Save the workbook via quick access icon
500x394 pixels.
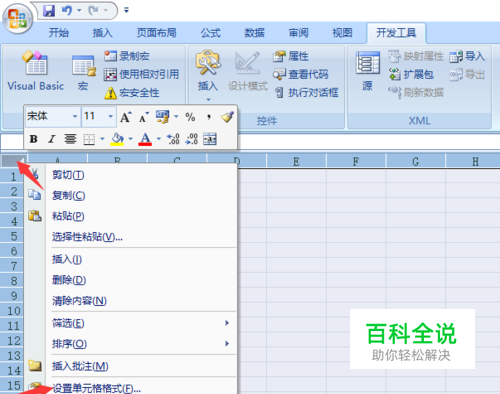pos(49,11)
